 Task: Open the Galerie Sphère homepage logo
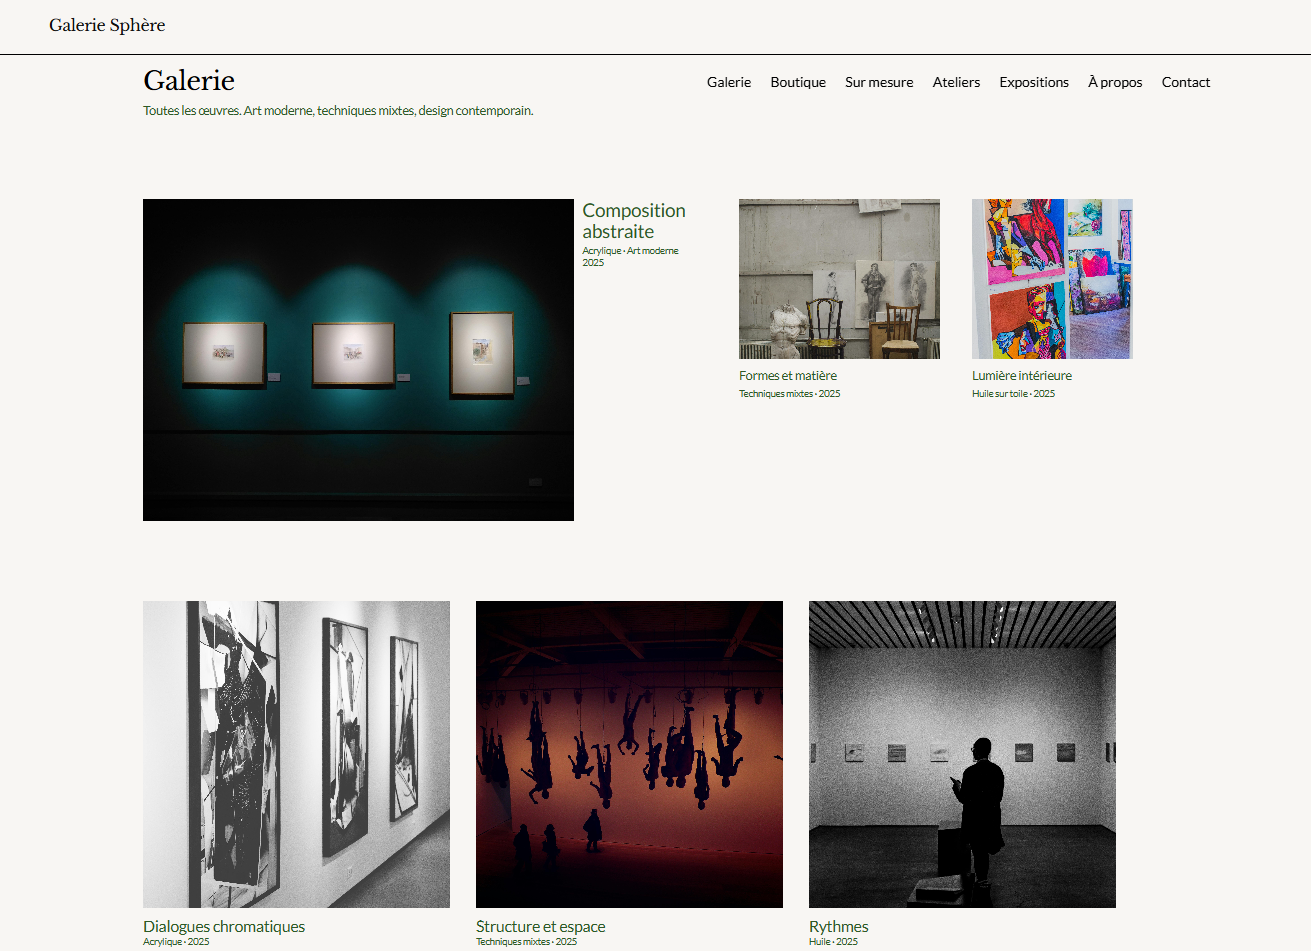pyautogui.click(x=107, y=25)
